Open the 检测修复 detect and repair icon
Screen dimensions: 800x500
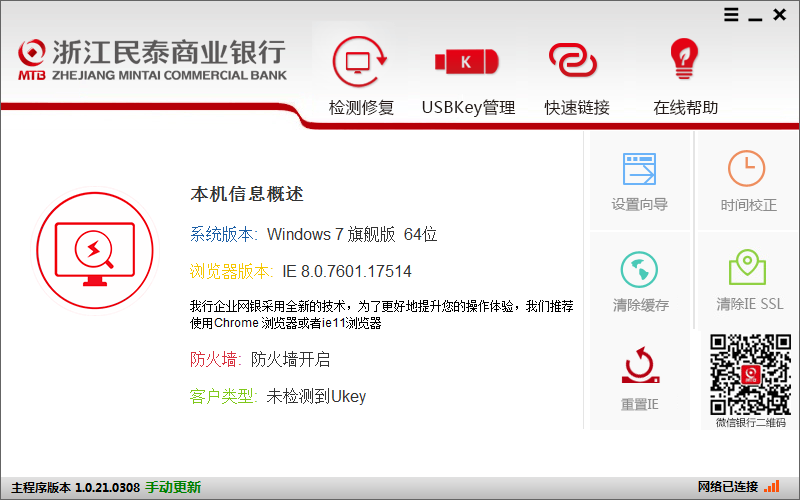[x=360, y=61]
